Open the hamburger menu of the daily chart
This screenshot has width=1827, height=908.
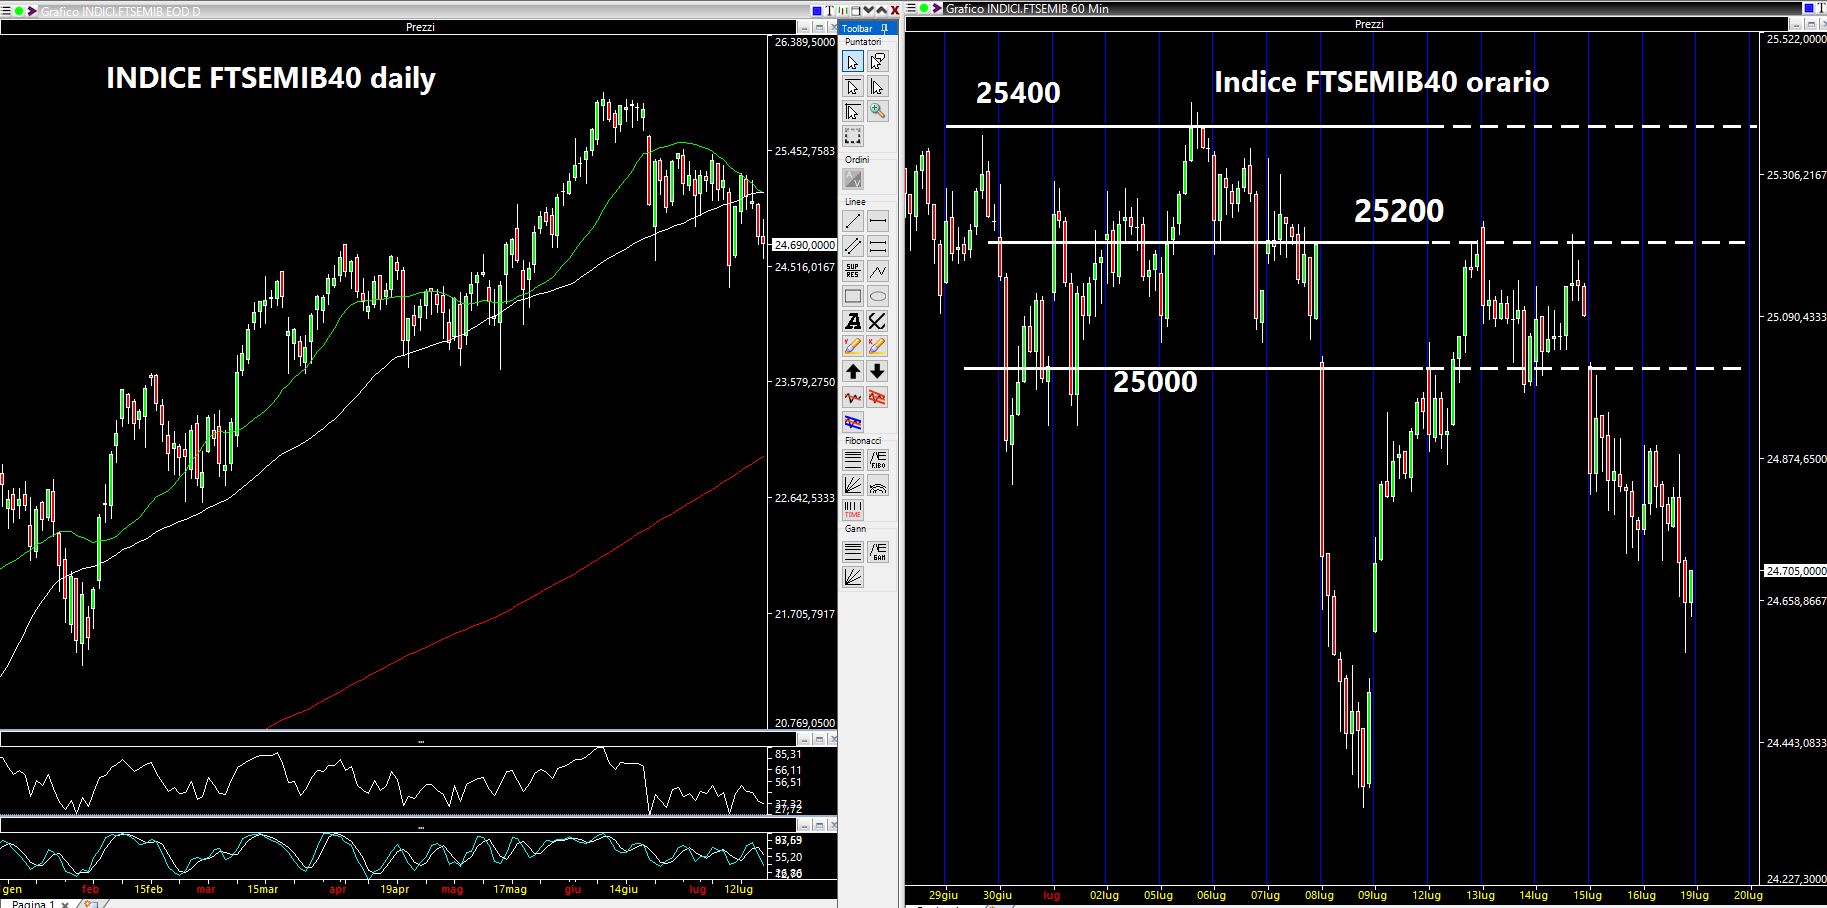pyautogui.click(x=6, y=10)
